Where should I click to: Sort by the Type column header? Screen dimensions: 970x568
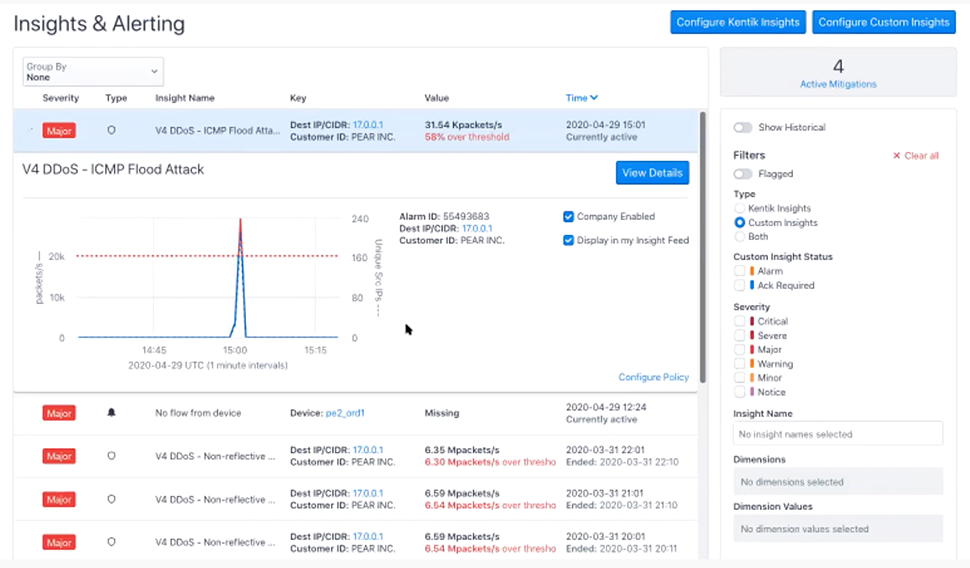tap(116, 98)
